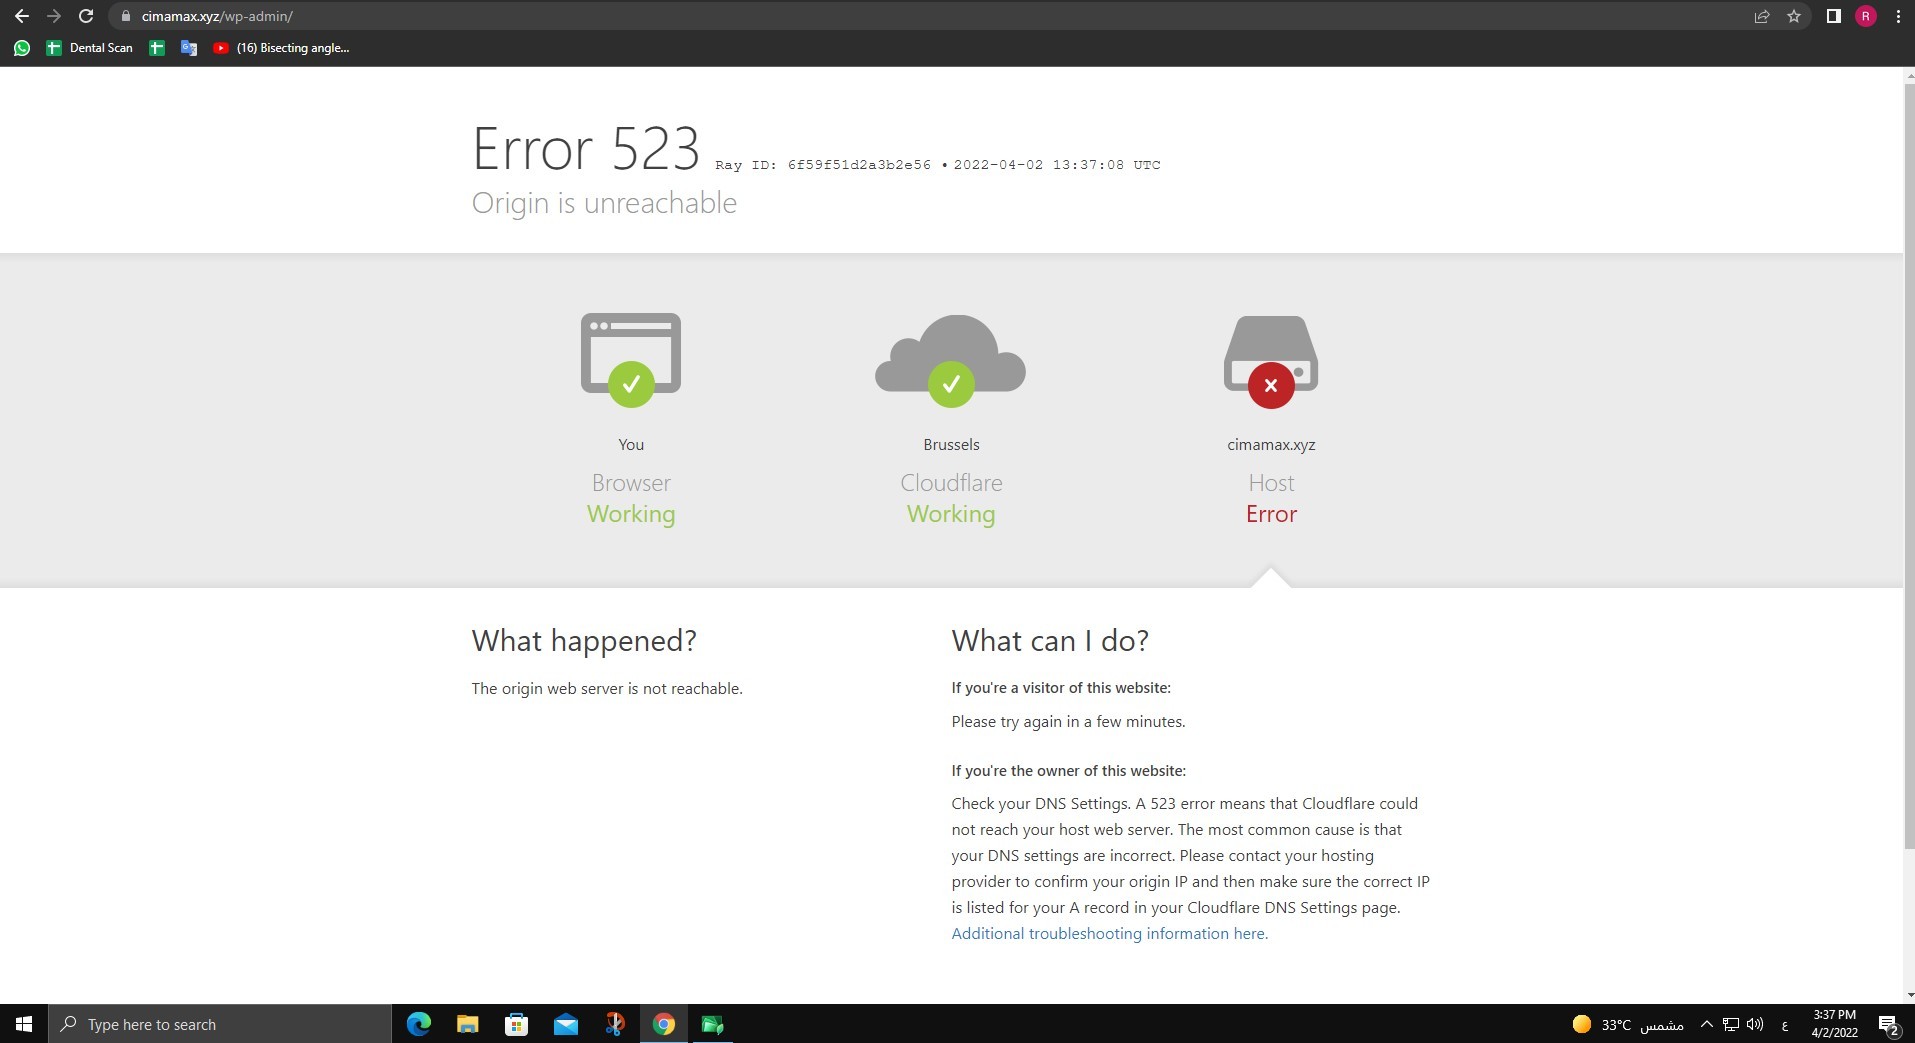Open the Mail app from the taskbar
Image resolution: width=1915 pixels, height=1043 pixels.
(x=565, y=1024)
